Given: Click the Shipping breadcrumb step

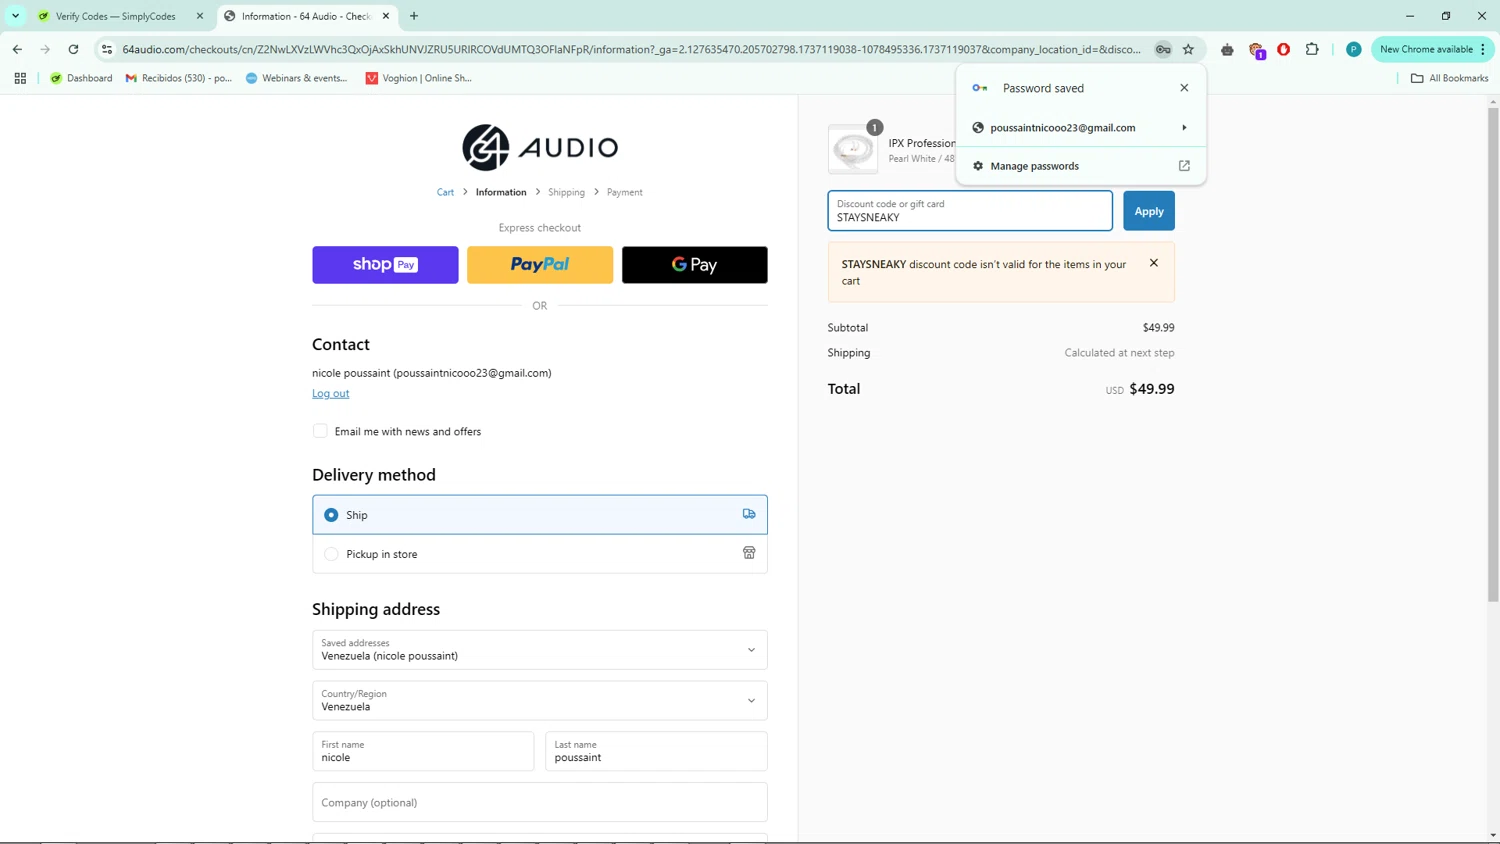Looking at the screenshot, I should [x=566, y=192].
